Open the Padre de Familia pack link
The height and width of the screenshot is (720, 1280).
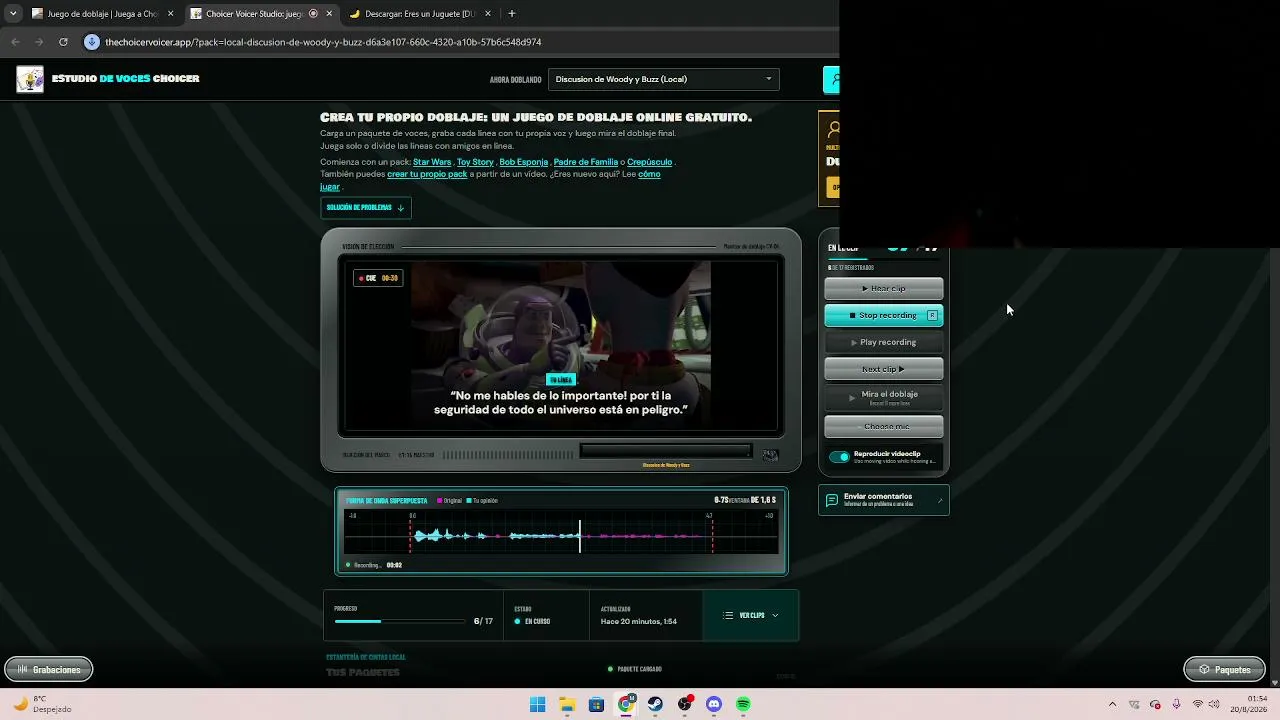coord(586,162)
